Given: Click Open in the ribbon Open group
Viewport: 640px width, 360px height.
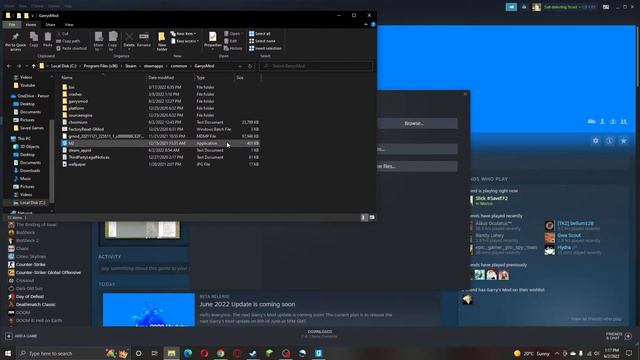Looking at the screenshot, I should 232,34.
